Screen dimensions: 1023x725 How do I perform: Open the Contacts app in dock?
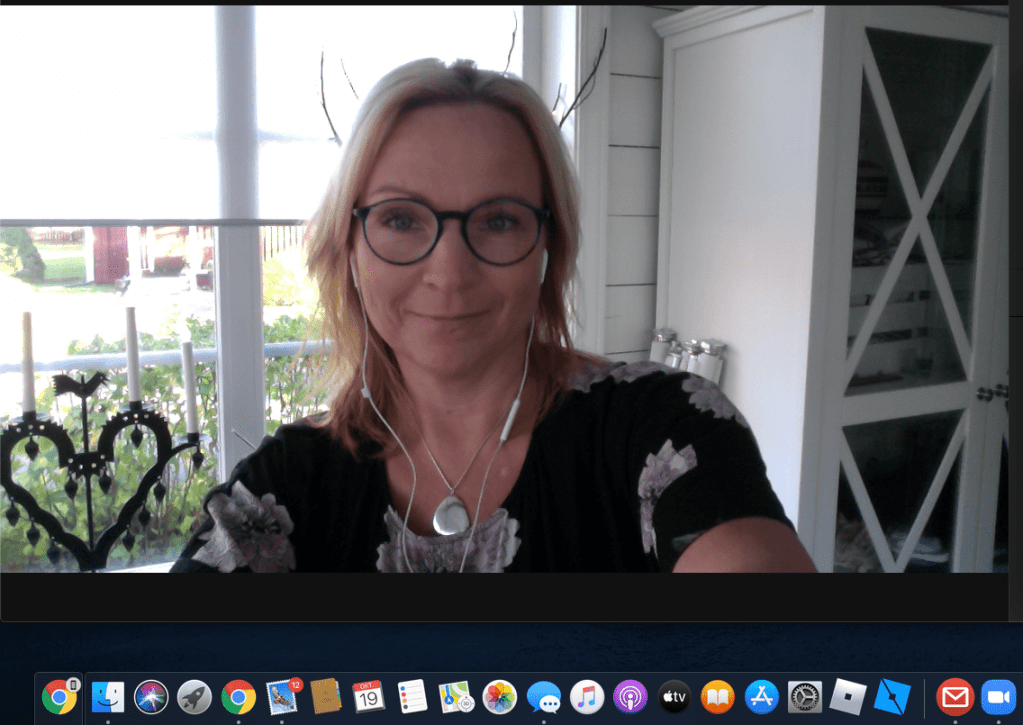326,697
